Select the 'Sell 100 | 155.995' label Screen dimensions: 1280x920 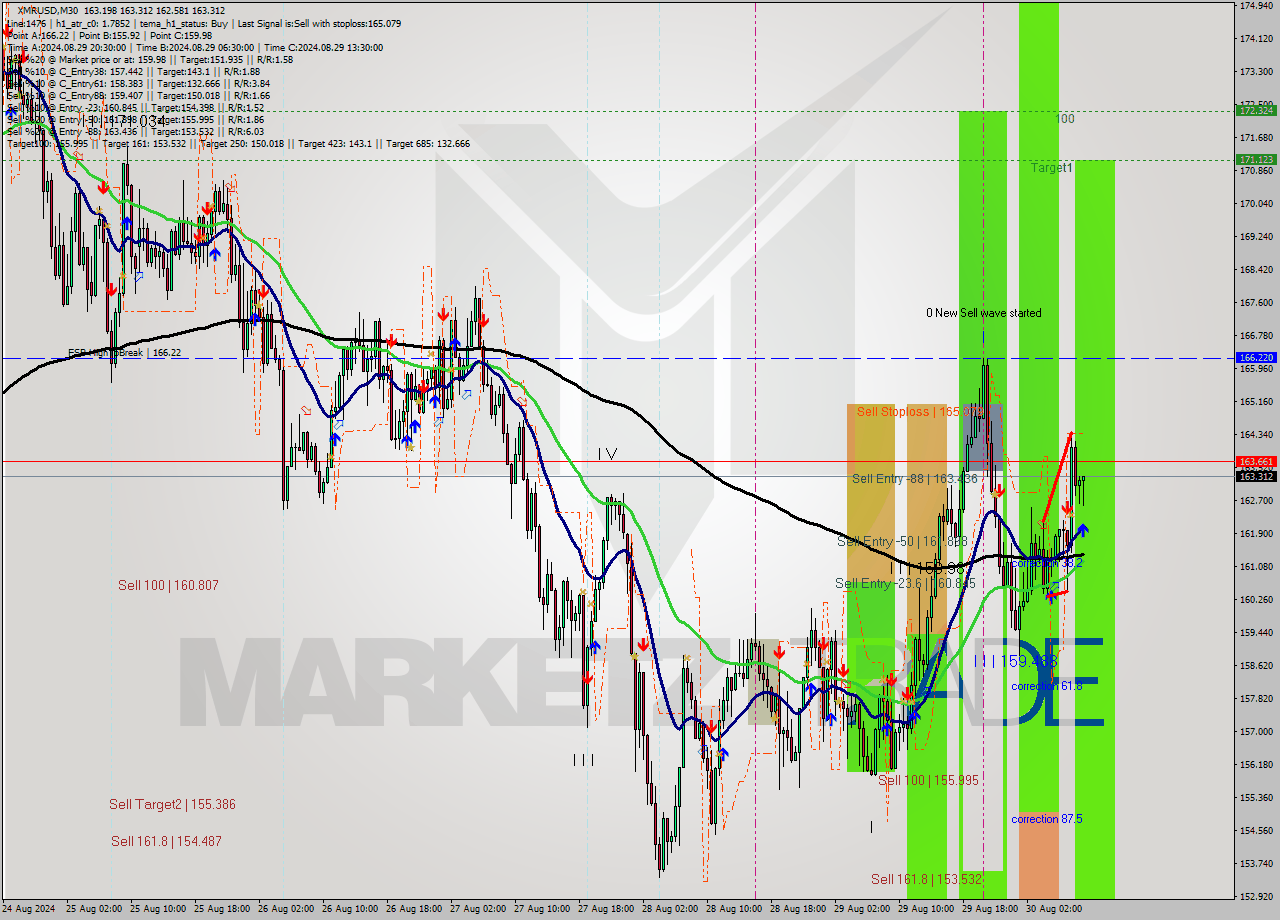point(928,780)
